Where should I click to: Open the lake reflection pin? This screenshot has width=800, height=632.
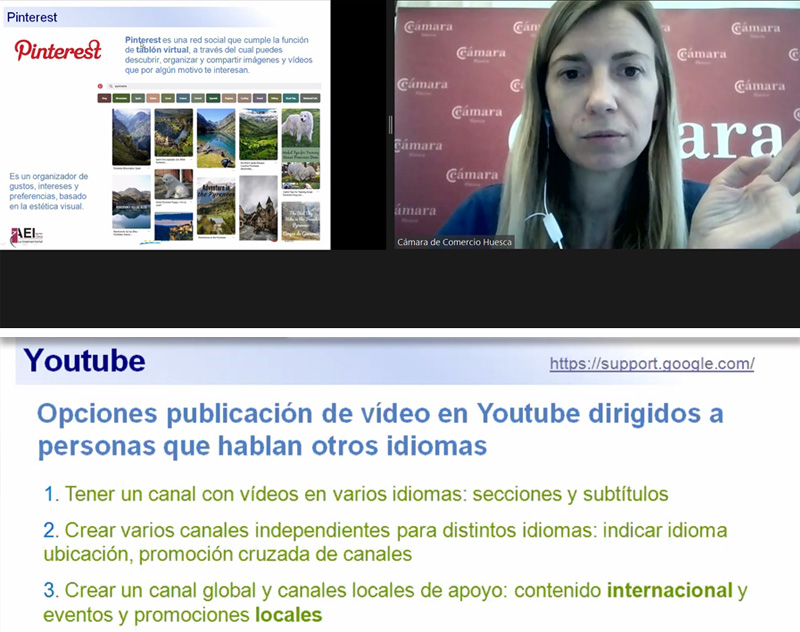(x=131, y=202)
